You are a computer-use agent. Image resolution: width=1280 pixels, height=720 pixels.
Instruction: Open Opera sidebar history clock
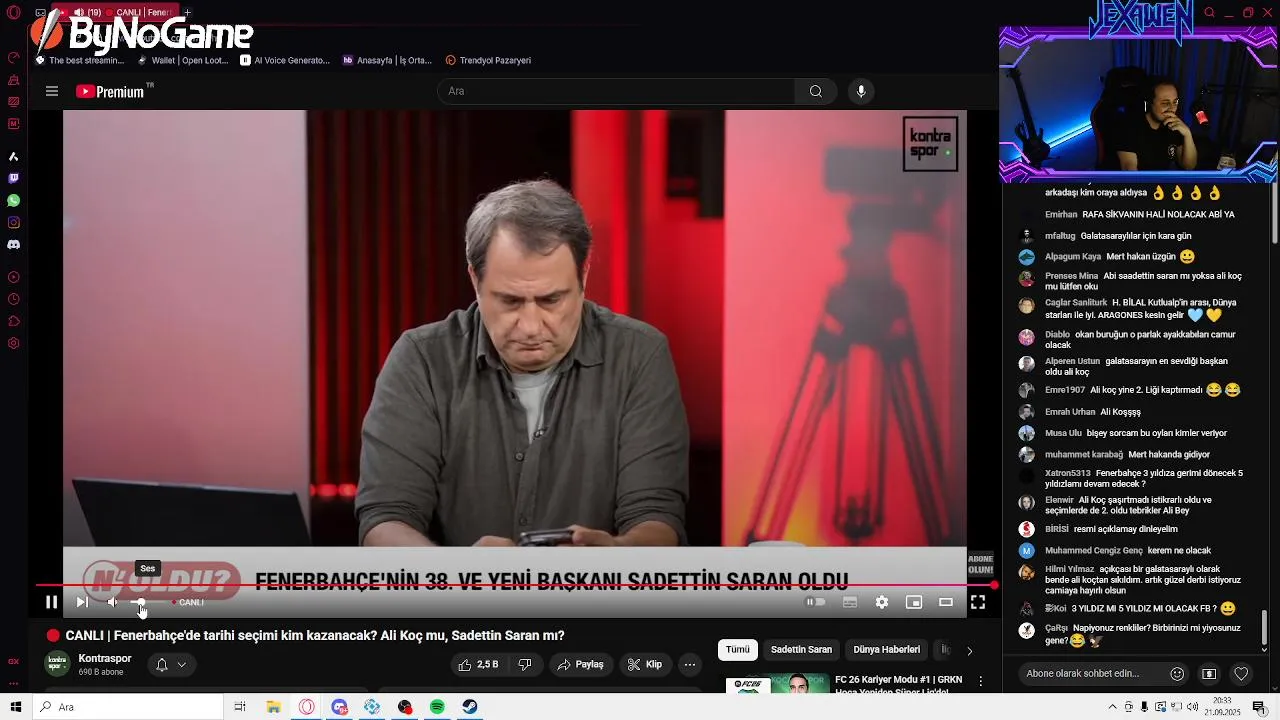14,299
